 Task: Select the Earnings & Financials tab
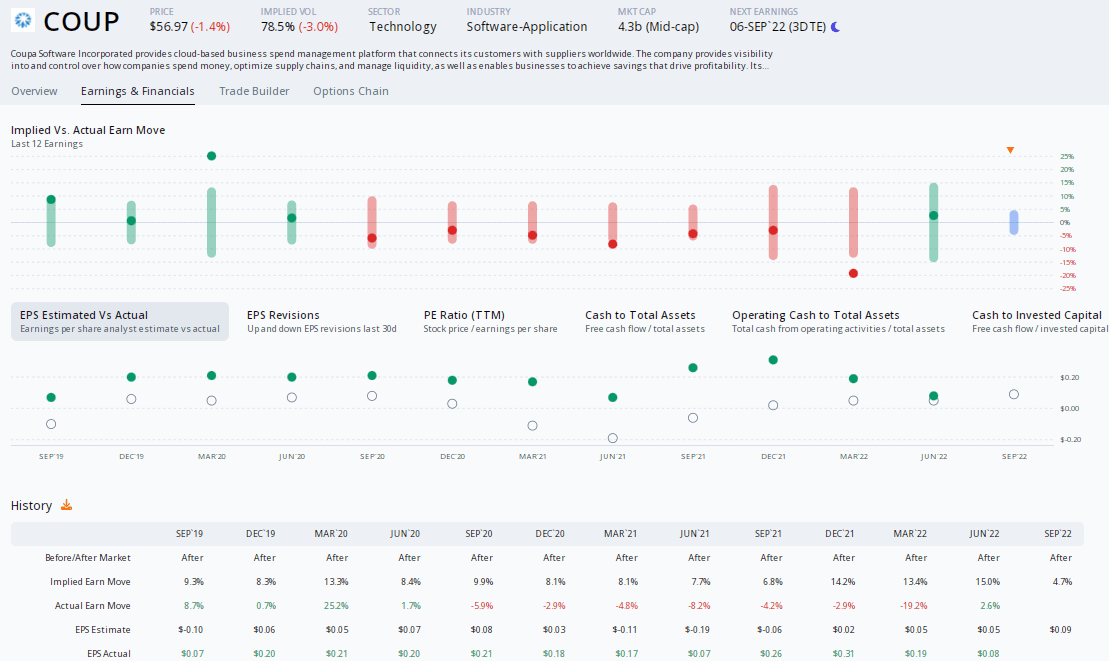pyautogui.click(x=137, y=91)
